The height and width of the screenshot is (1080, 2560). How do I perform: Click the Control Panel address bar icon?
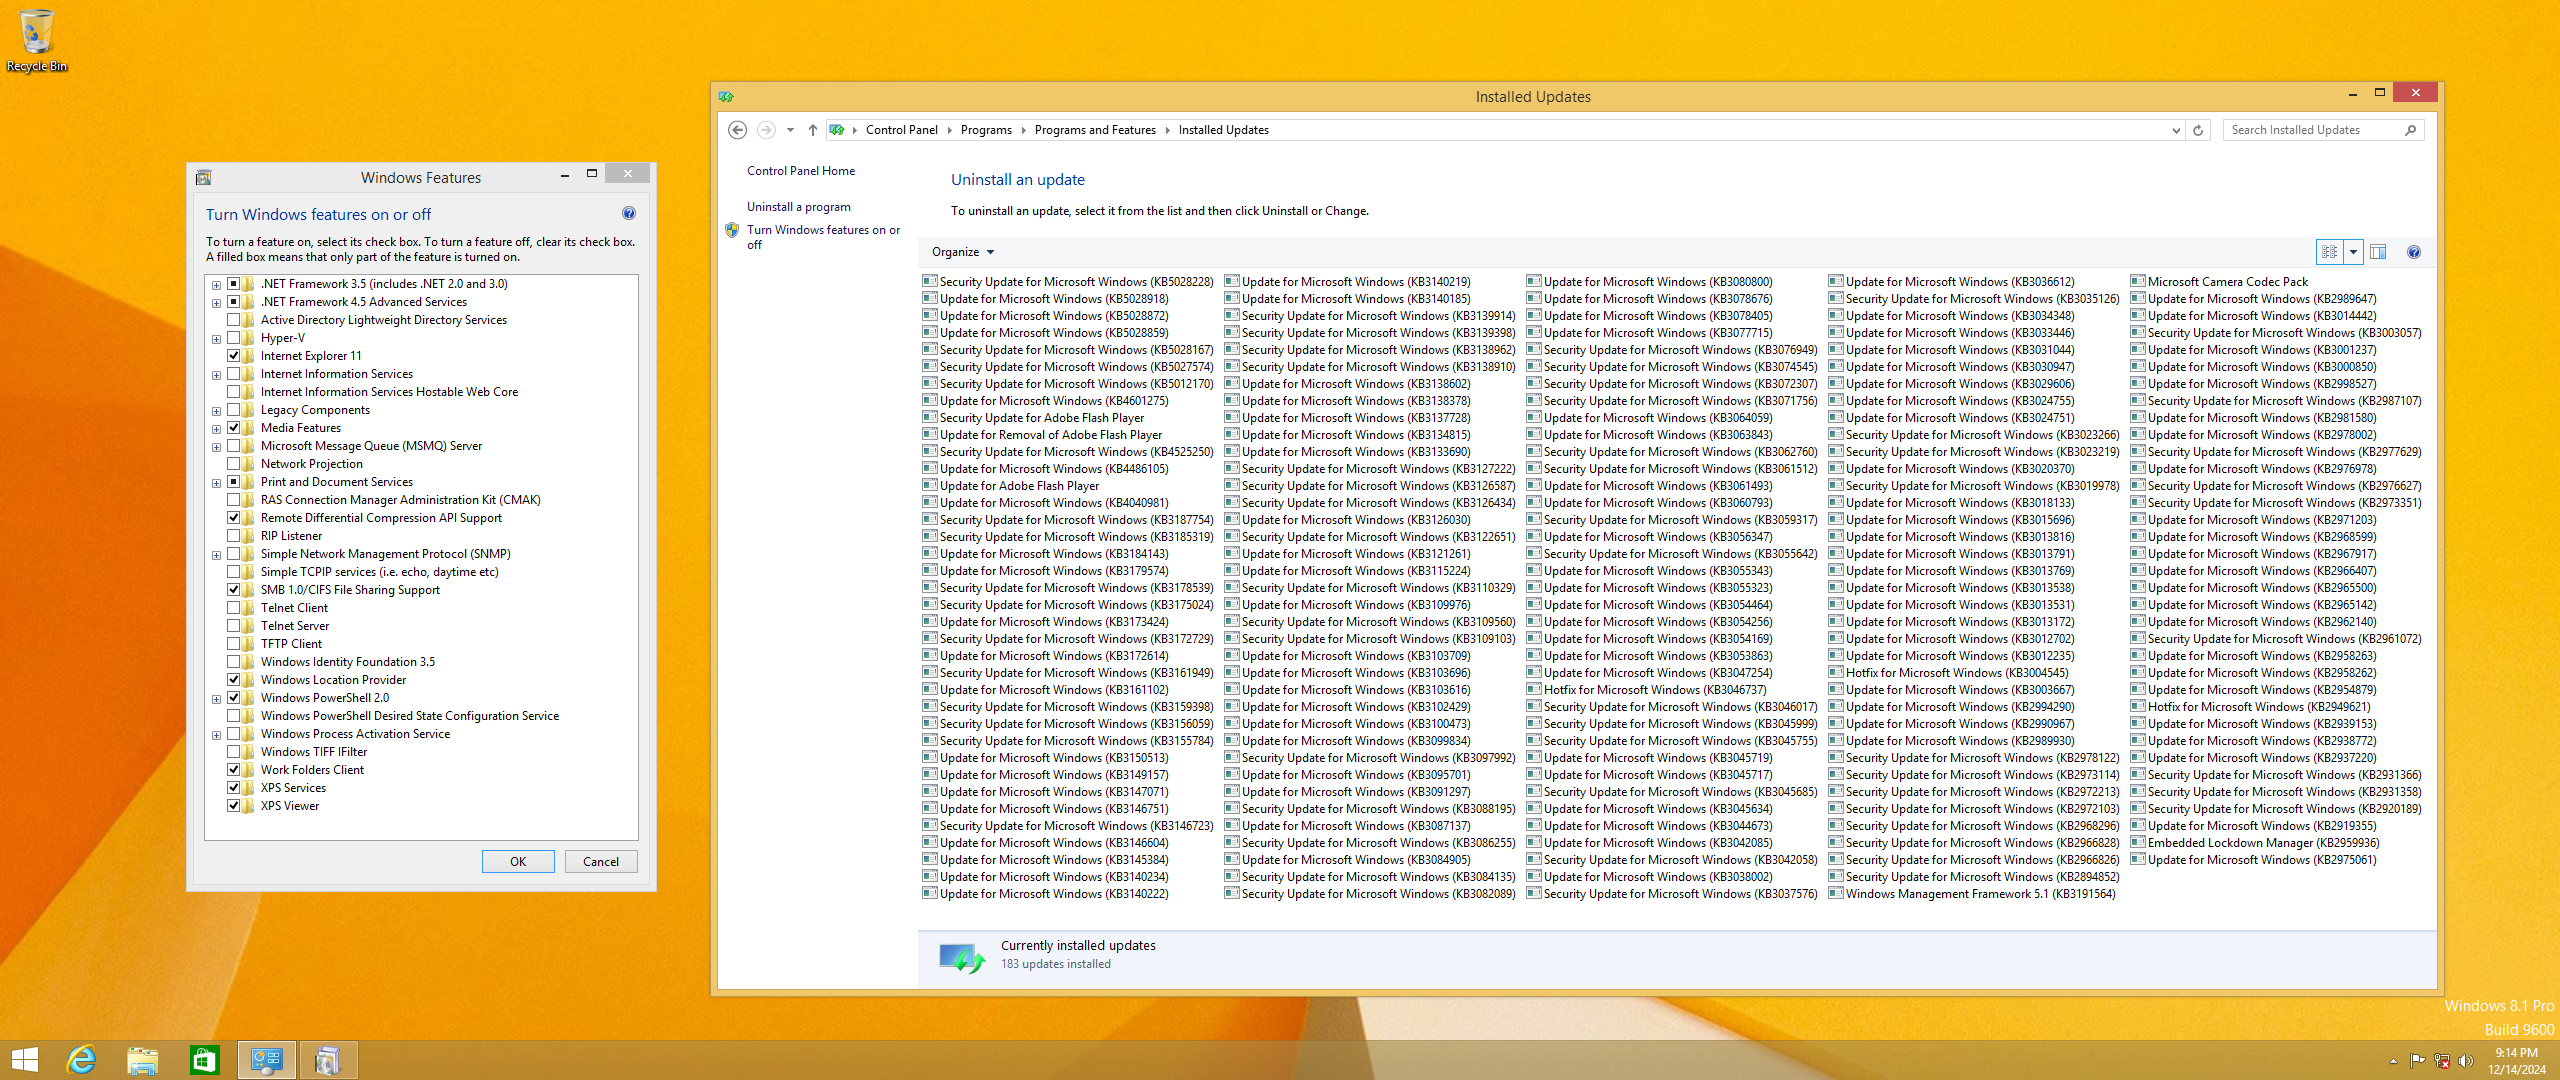[837, 130]
